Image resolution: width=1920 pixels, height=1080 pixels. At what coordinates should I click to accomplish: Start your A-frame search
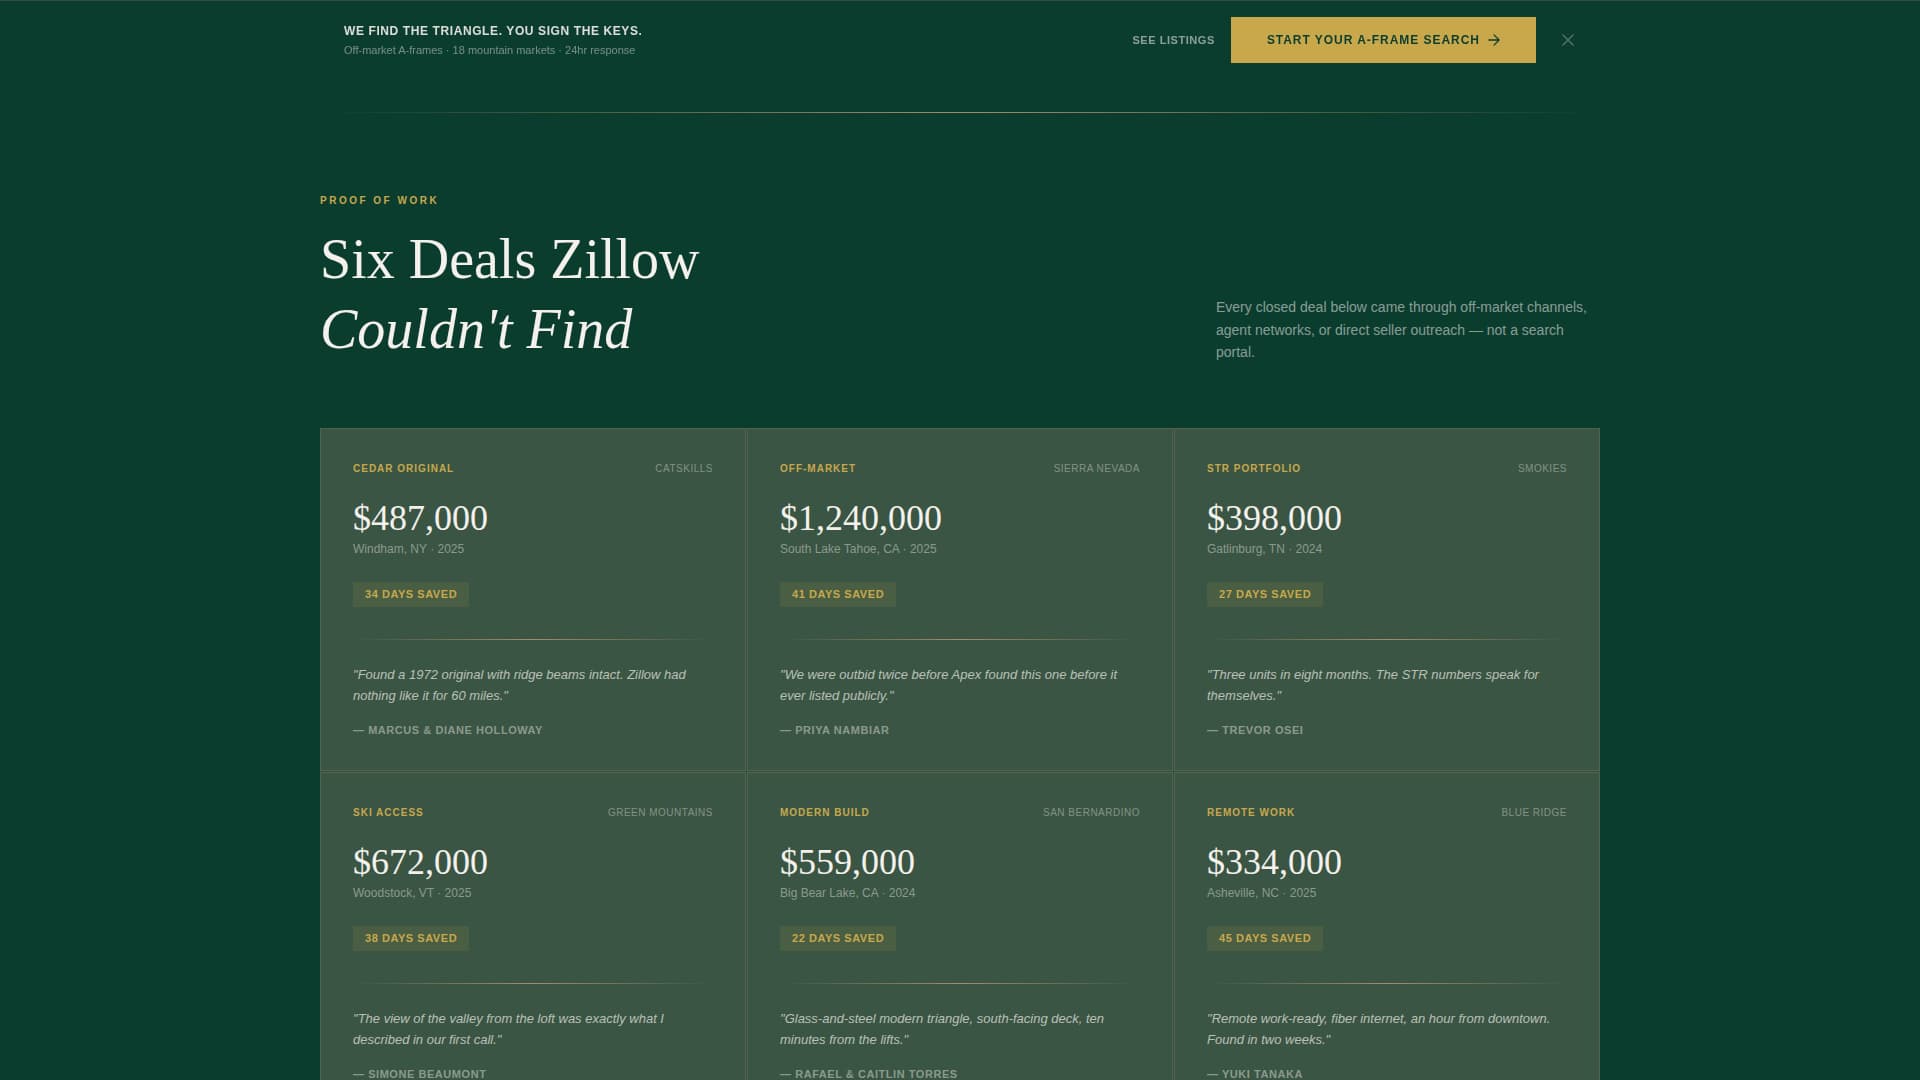pos(1382,40)
